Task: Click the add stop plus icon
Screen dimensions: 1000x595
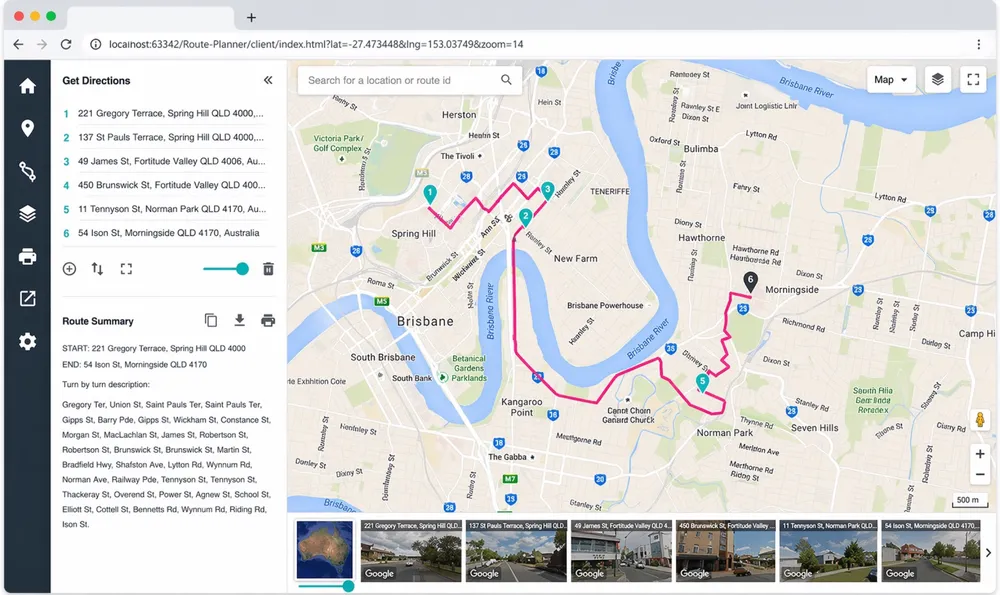Action: [69, 269]
